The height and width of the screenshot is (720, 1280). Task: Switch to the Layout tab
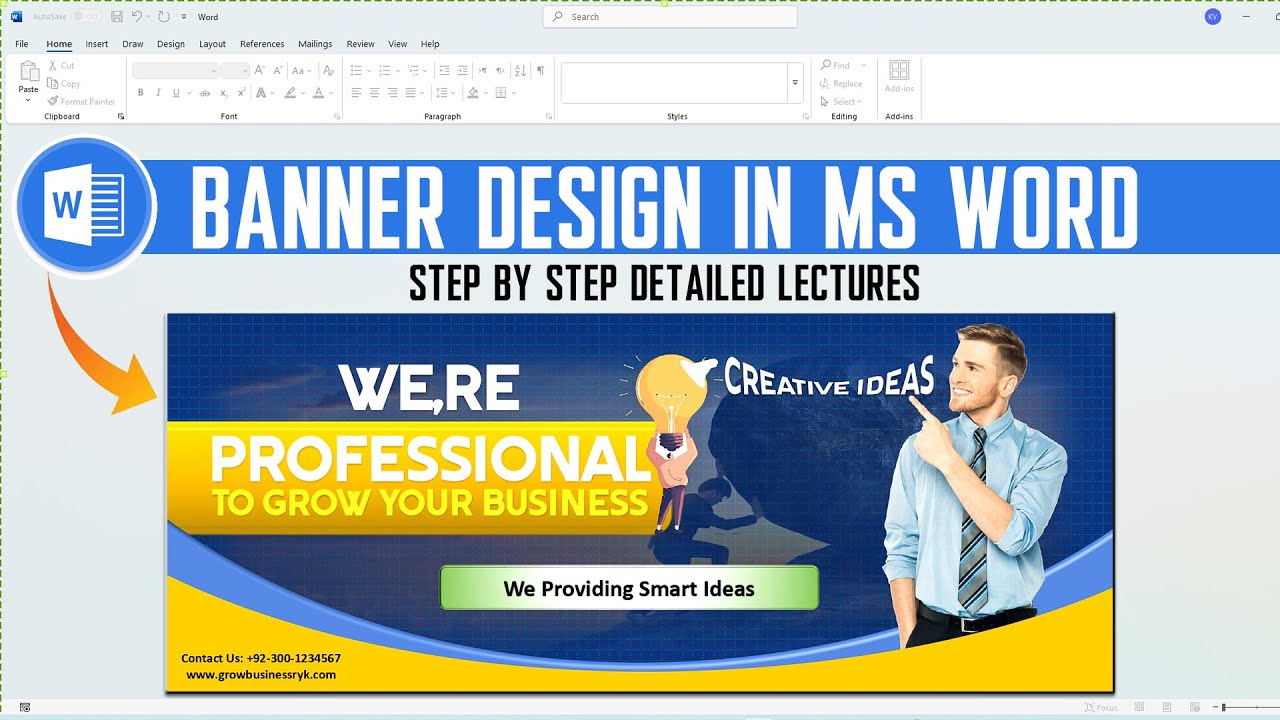click(212, 44)
